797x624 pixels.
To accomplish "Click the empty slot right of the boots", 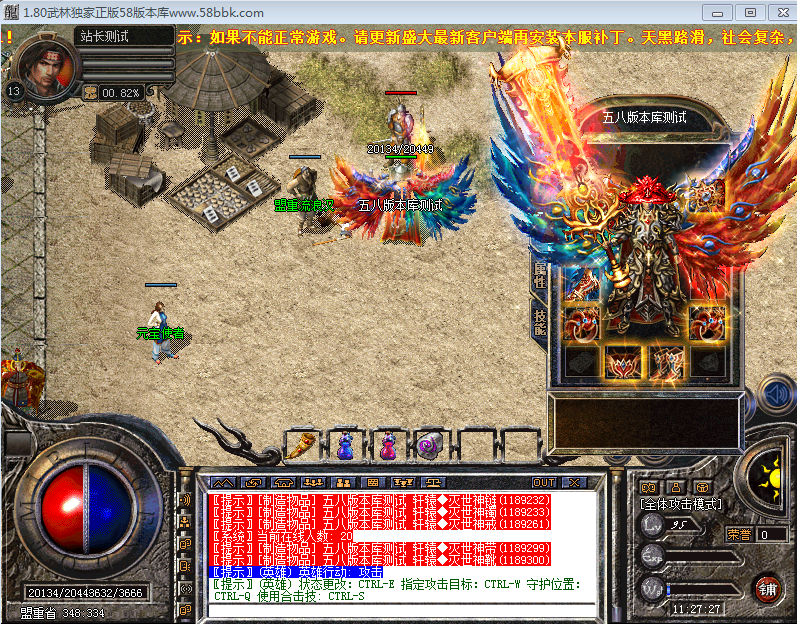I will (x=707, y=363).
